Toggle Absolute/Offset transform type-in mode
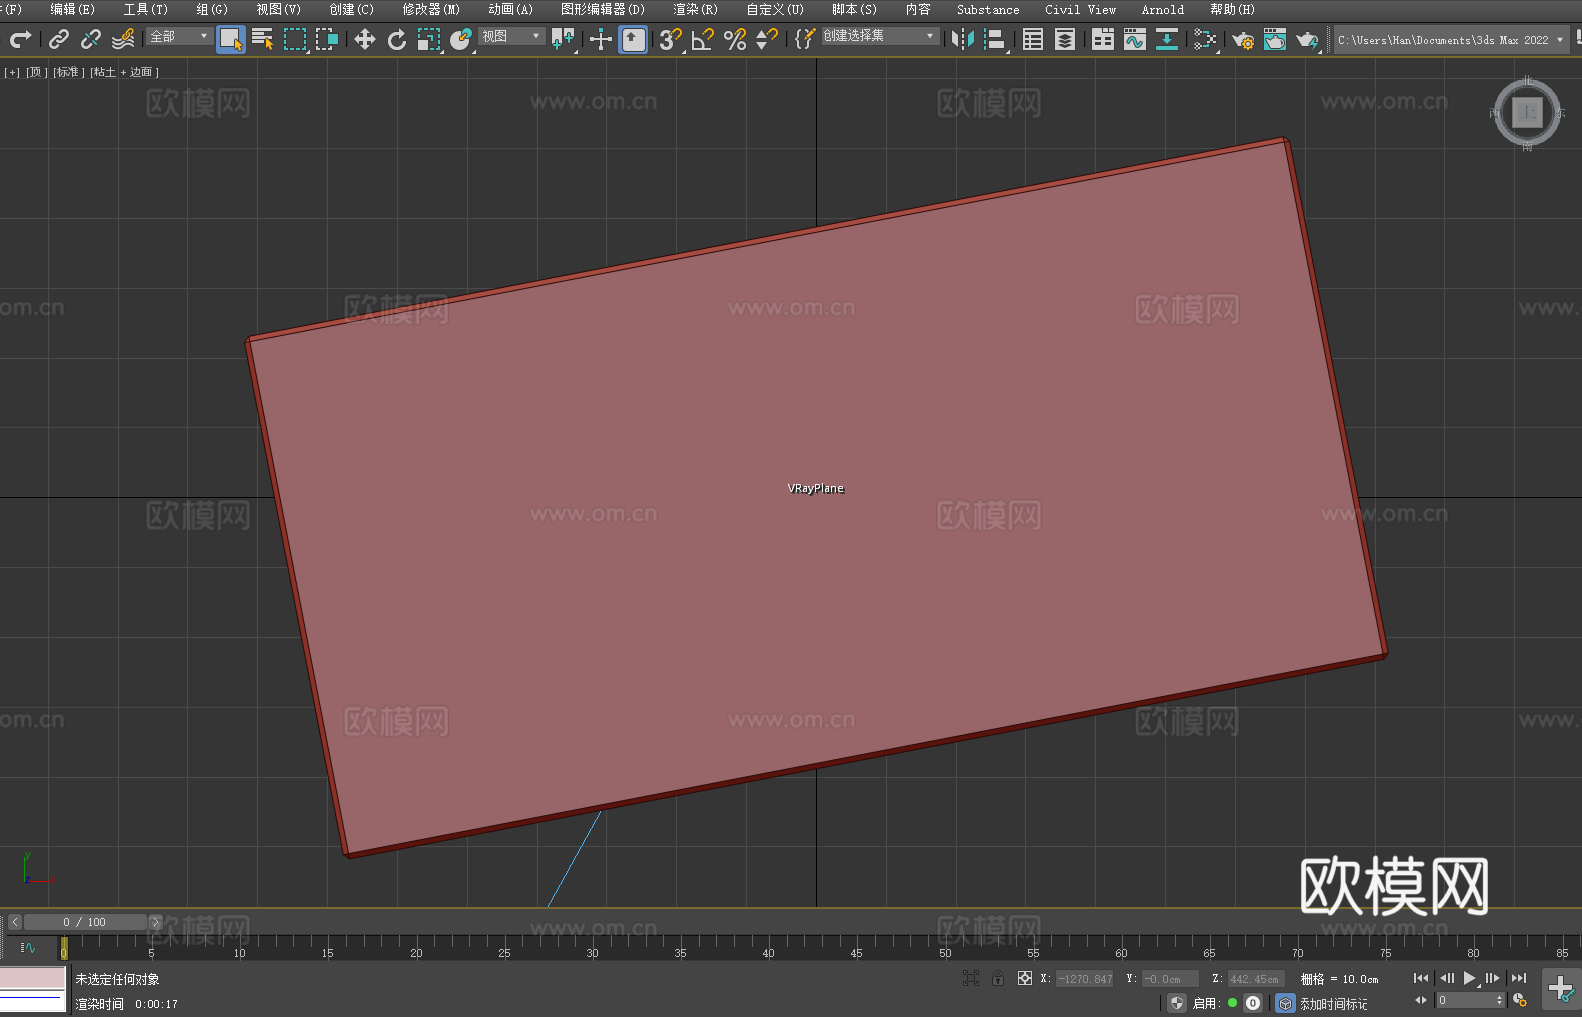The width and height of the screenshot is (1582, 1017). pyautogui.click(x=1025, y=978)
